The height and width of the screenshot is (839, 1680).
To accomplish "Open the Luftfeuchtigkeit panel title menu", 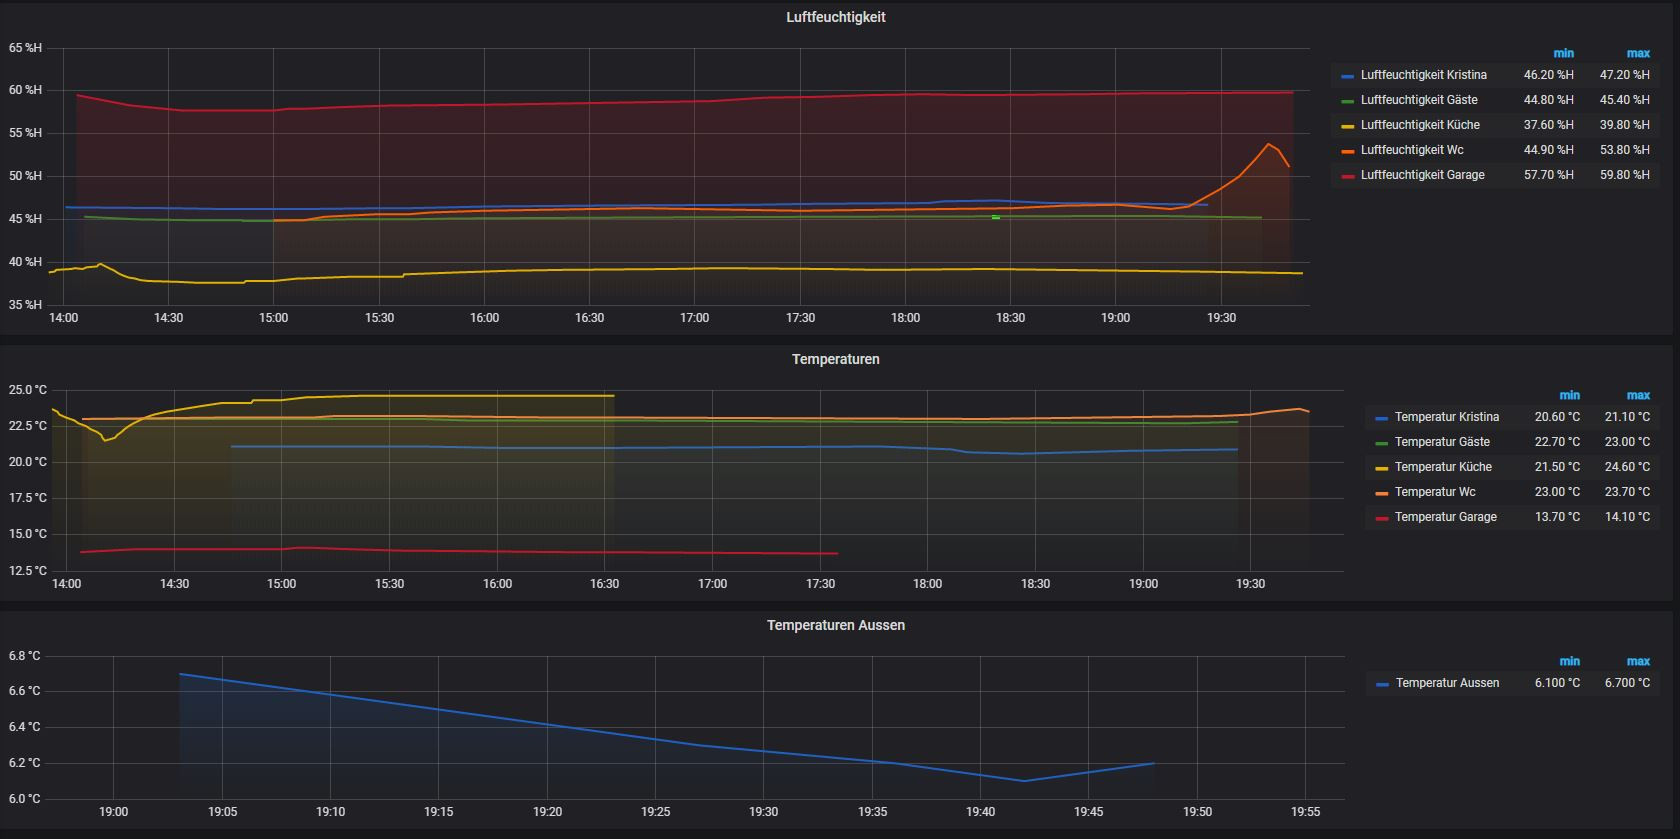I will [835, 17].
